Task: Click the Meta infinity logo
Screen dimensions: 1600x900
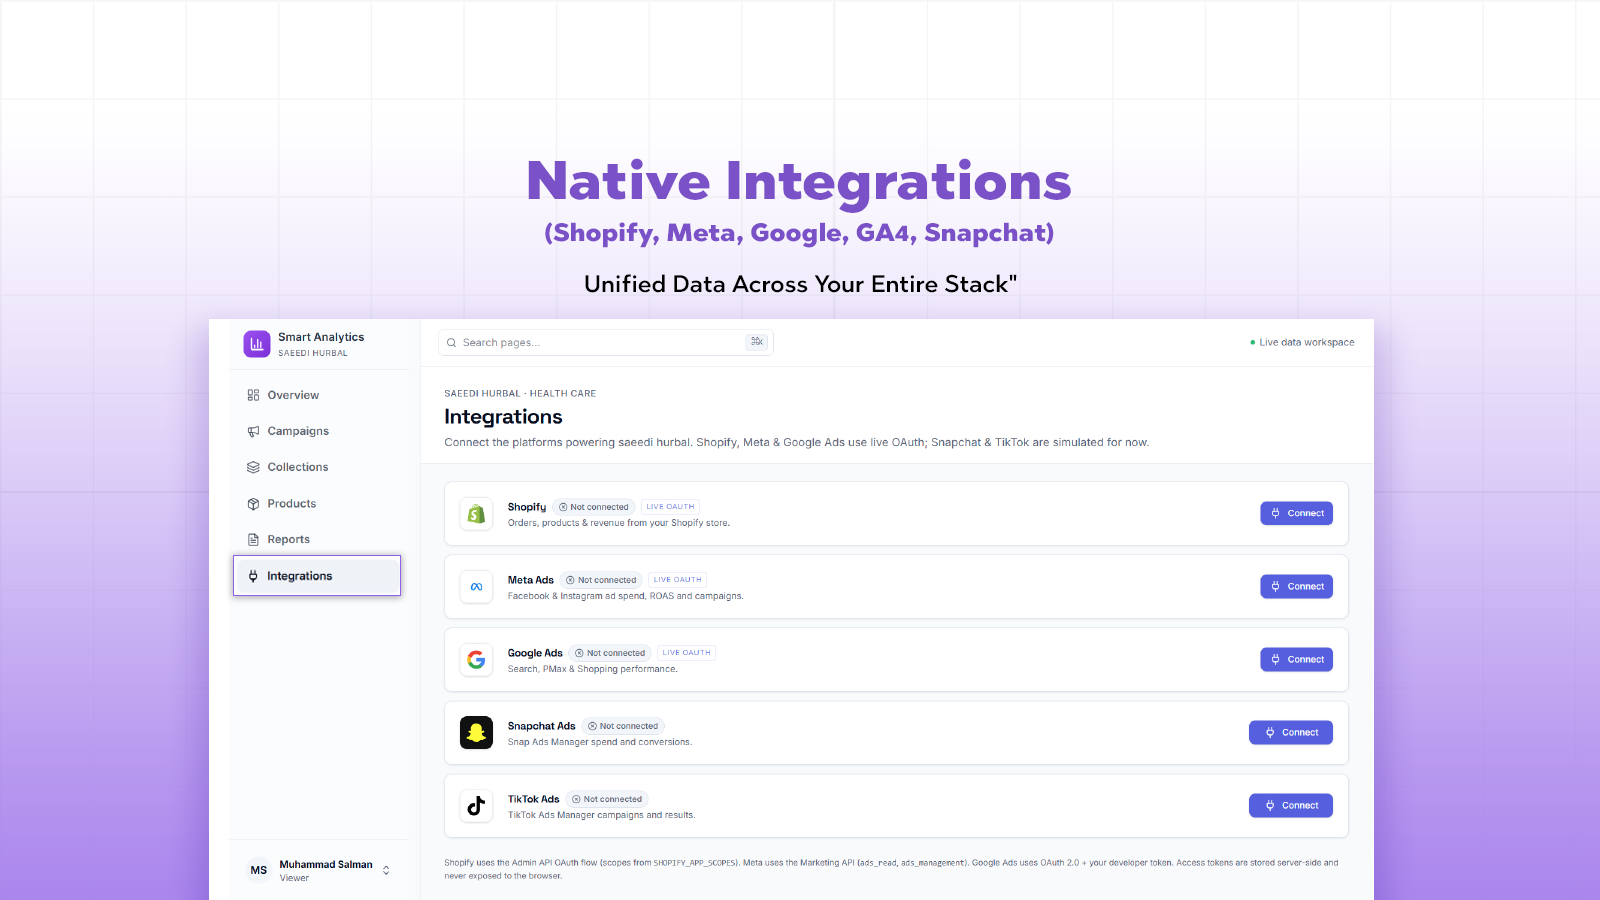Action: [476, 587]
